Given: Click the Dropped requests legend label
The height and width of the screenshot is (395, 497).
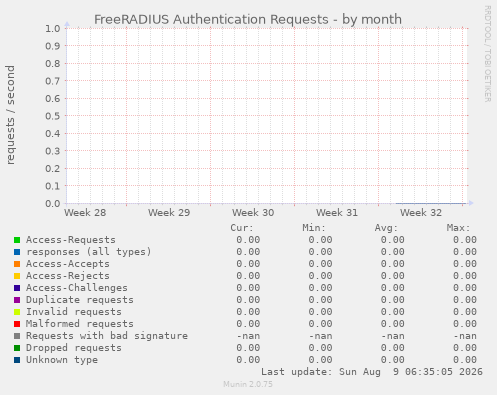Looking at the screenshot, I should click(x=74, y=348).
